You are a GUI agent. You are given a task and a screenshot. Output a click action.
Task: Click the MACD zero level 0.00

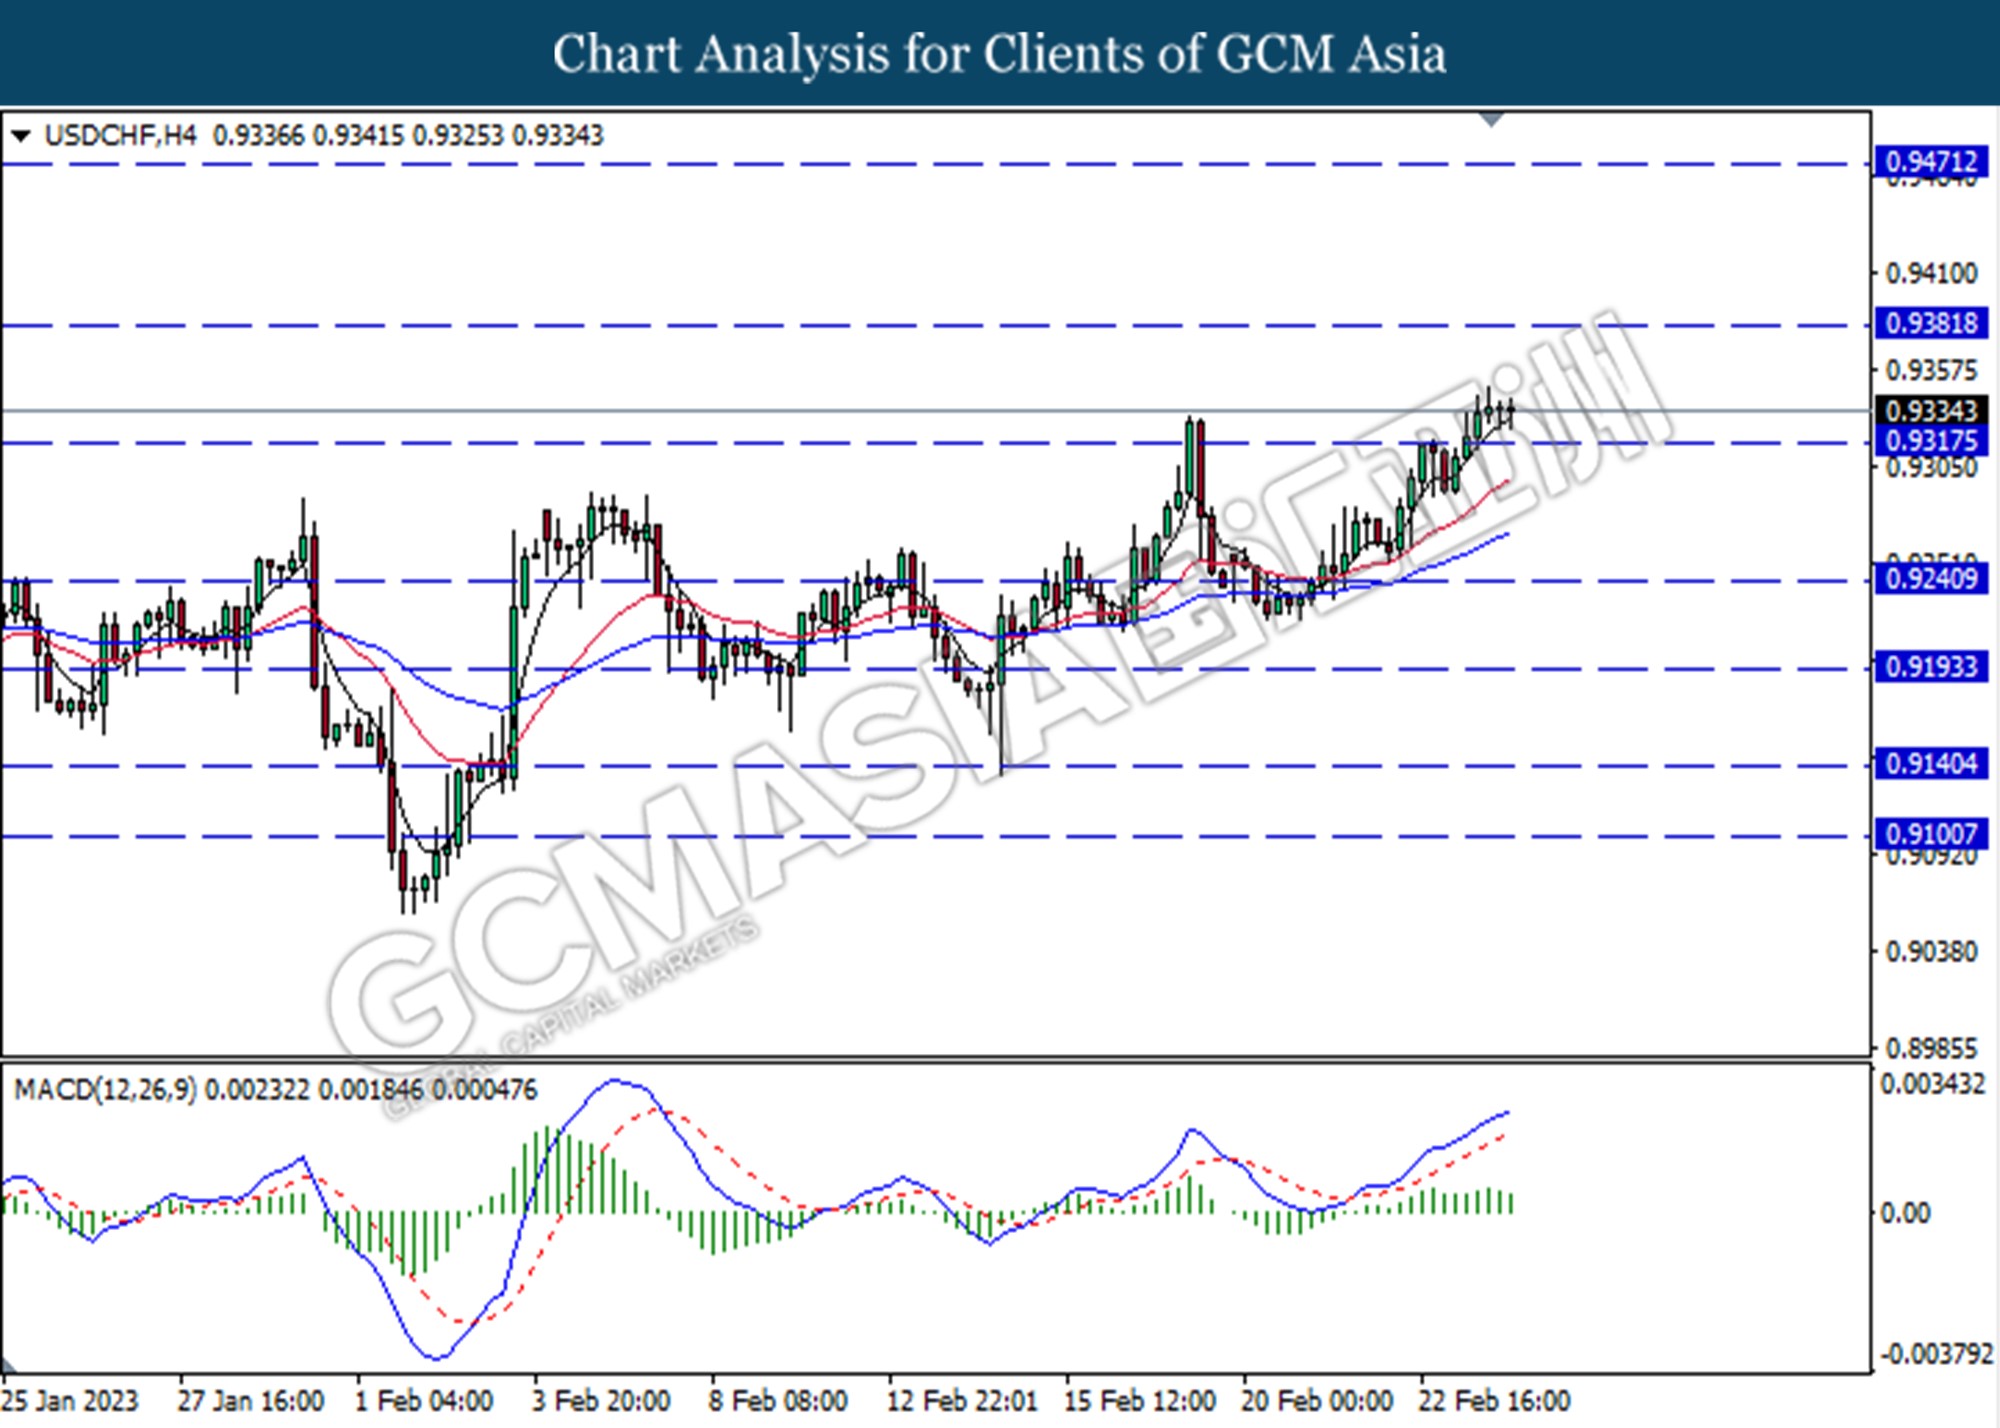coord(1905,1213)
